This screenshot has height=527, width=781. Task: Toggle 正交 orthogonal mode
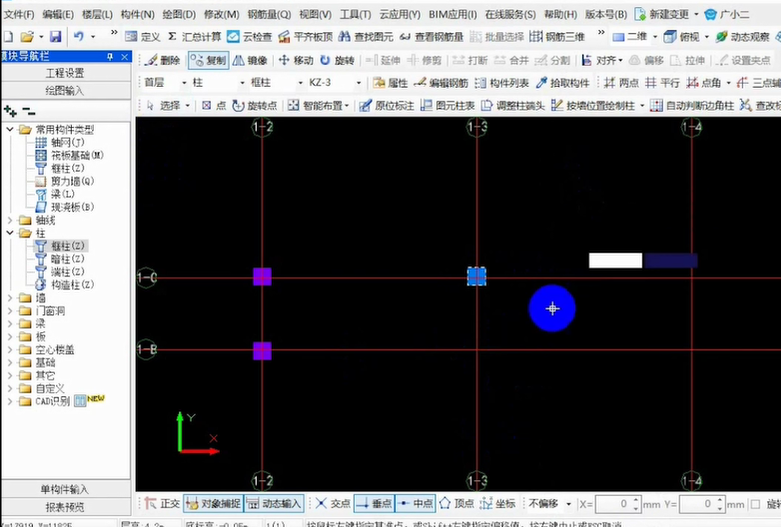click(x=162, y=504)
